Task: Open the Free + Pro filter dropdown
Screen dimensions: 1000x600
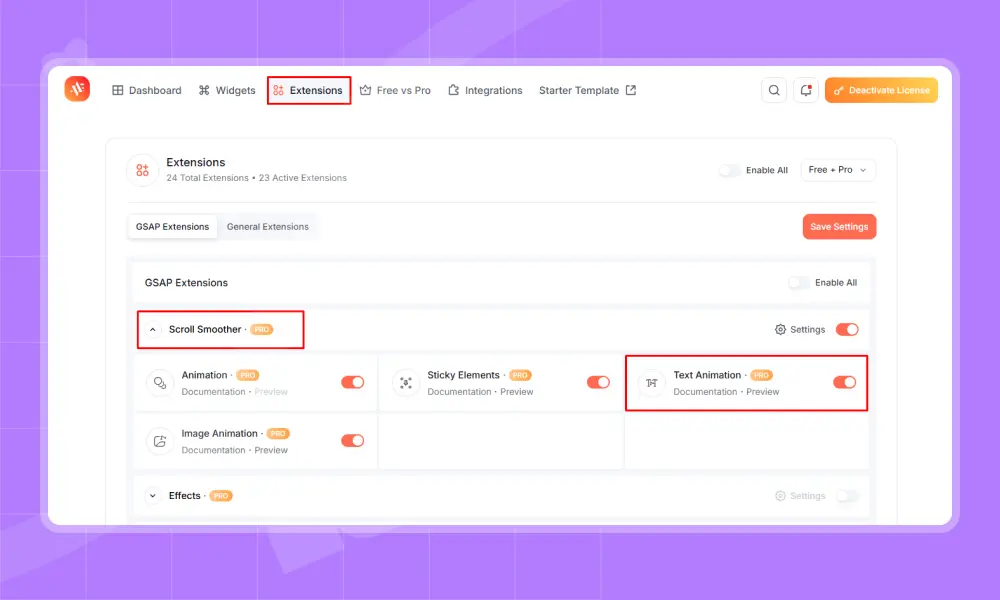Action: [838, 170]
